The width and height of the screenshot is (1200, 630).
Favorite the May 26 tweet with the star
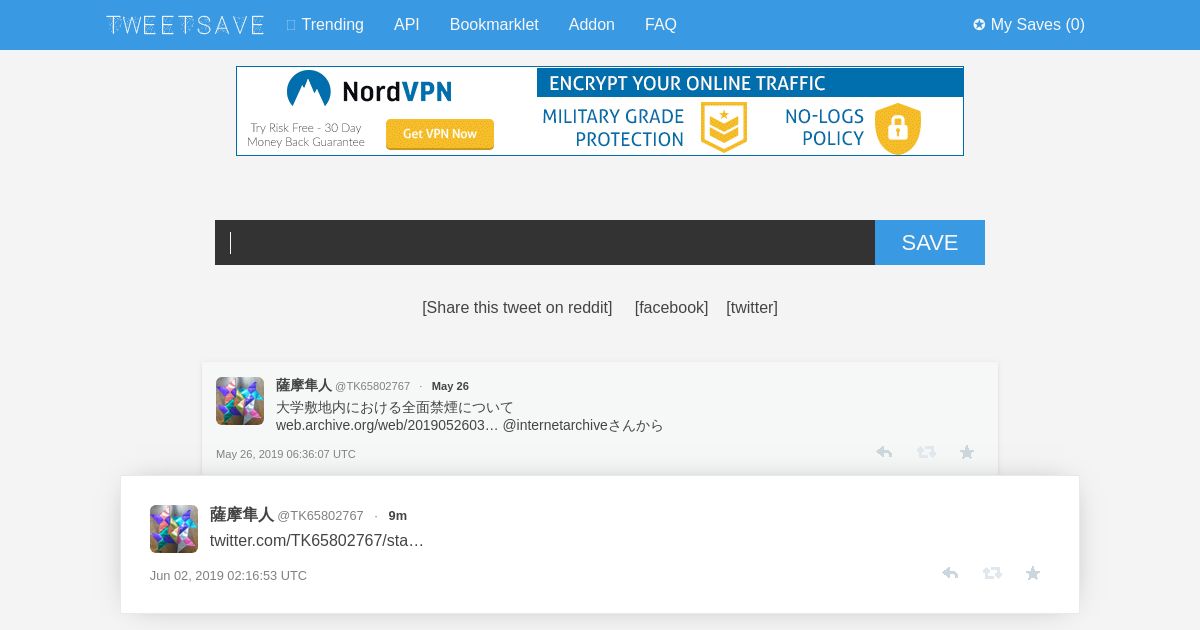pyautogui.click(x=967, y=453)
